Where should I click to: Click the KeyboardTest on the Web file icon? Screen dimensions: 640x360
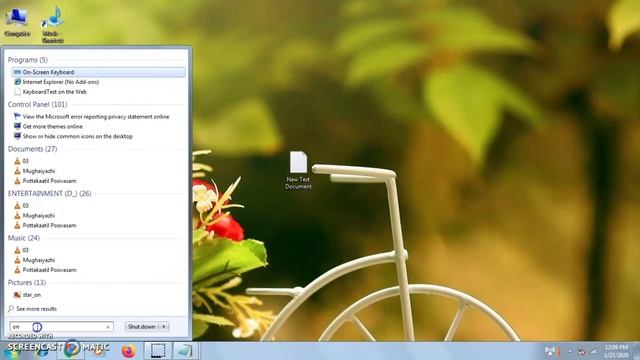click(17, 92)
